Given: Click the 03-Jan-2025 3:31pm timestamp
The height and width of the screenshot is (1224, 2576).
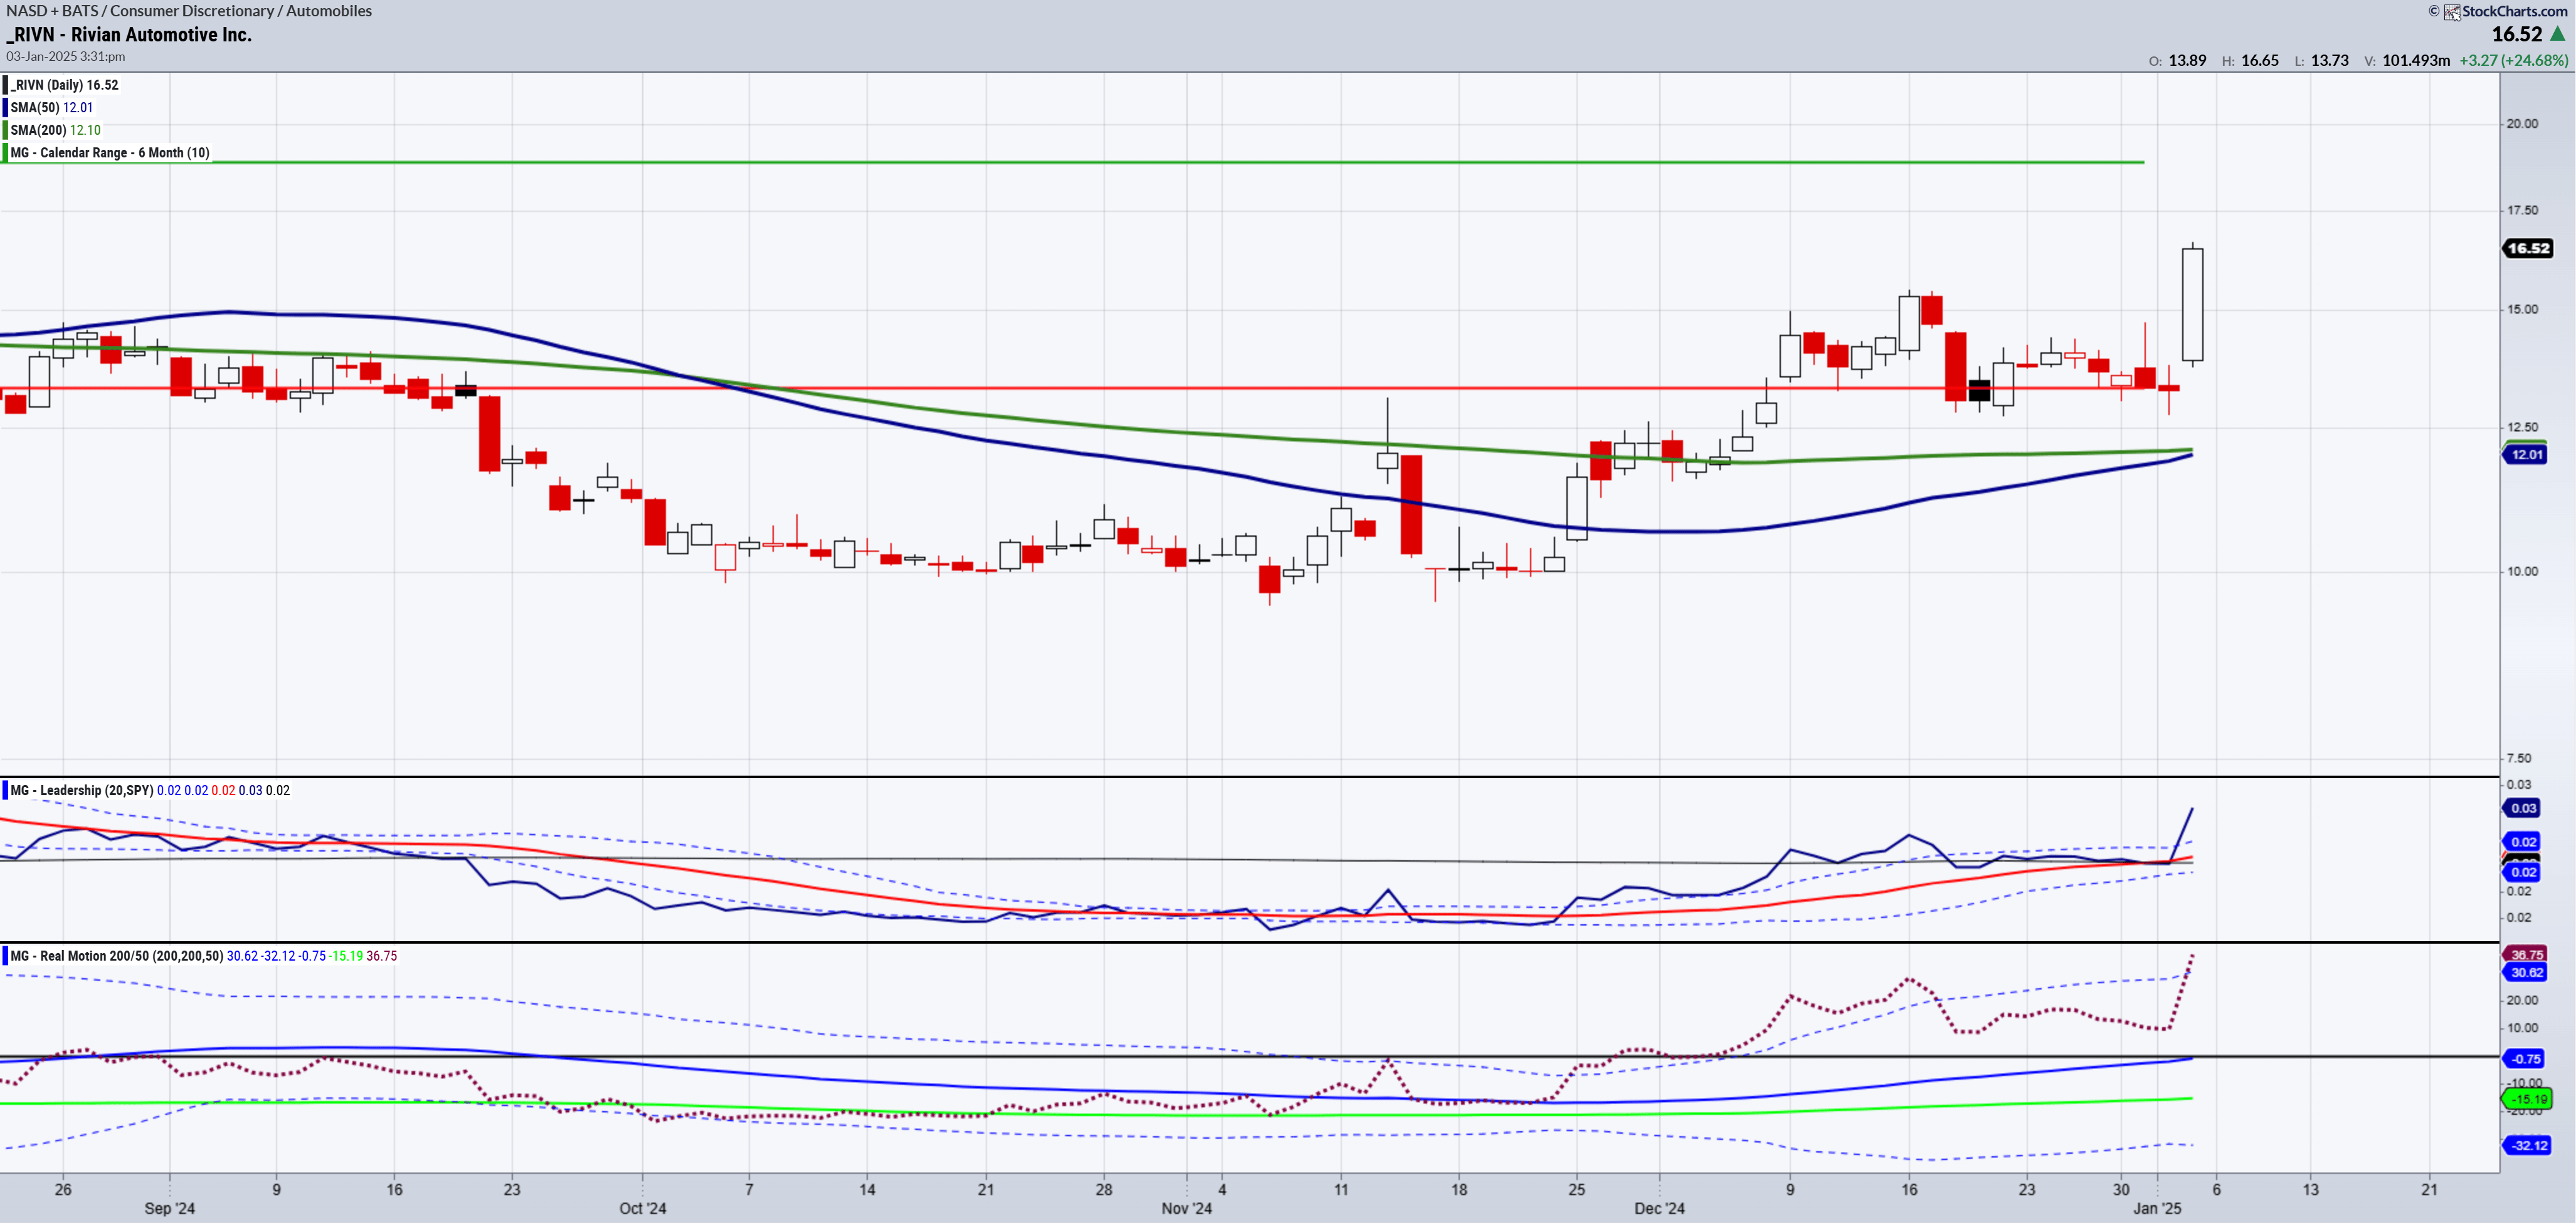Looking at the screenshot, I should (x=66, y=56).
